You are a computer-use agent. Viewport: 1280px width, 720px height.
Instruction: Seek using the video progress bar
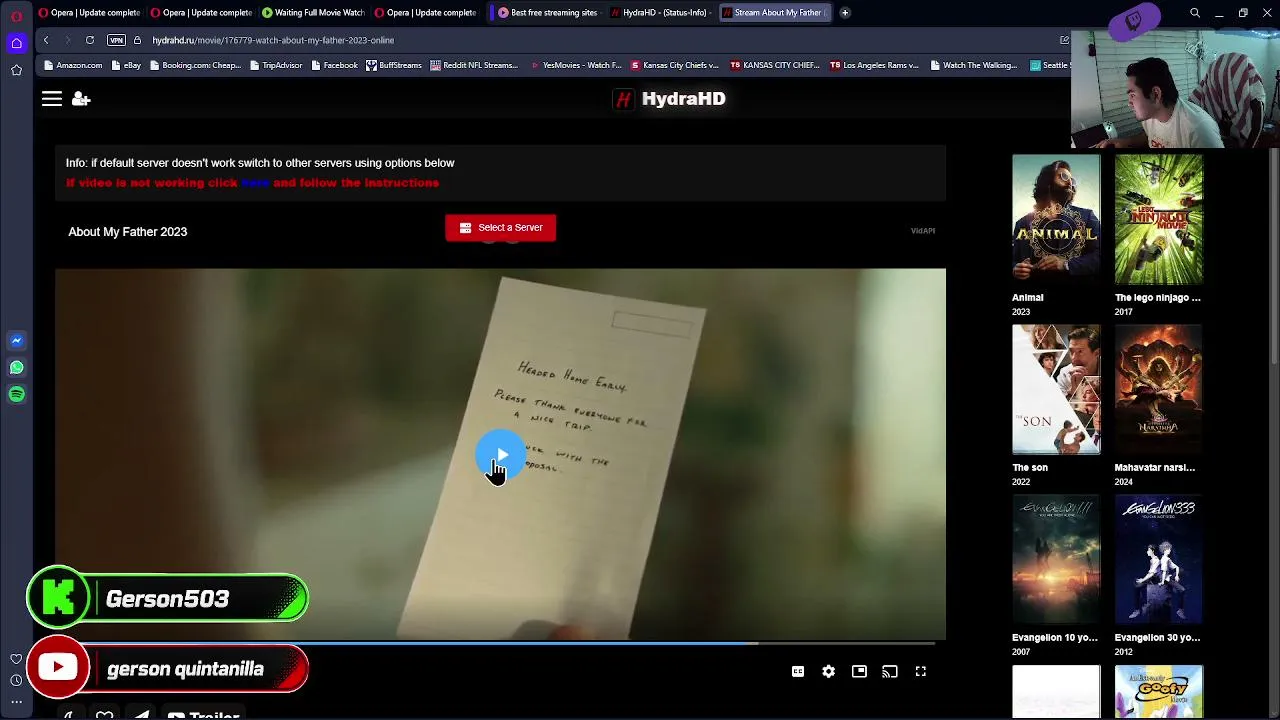[500, 642]
